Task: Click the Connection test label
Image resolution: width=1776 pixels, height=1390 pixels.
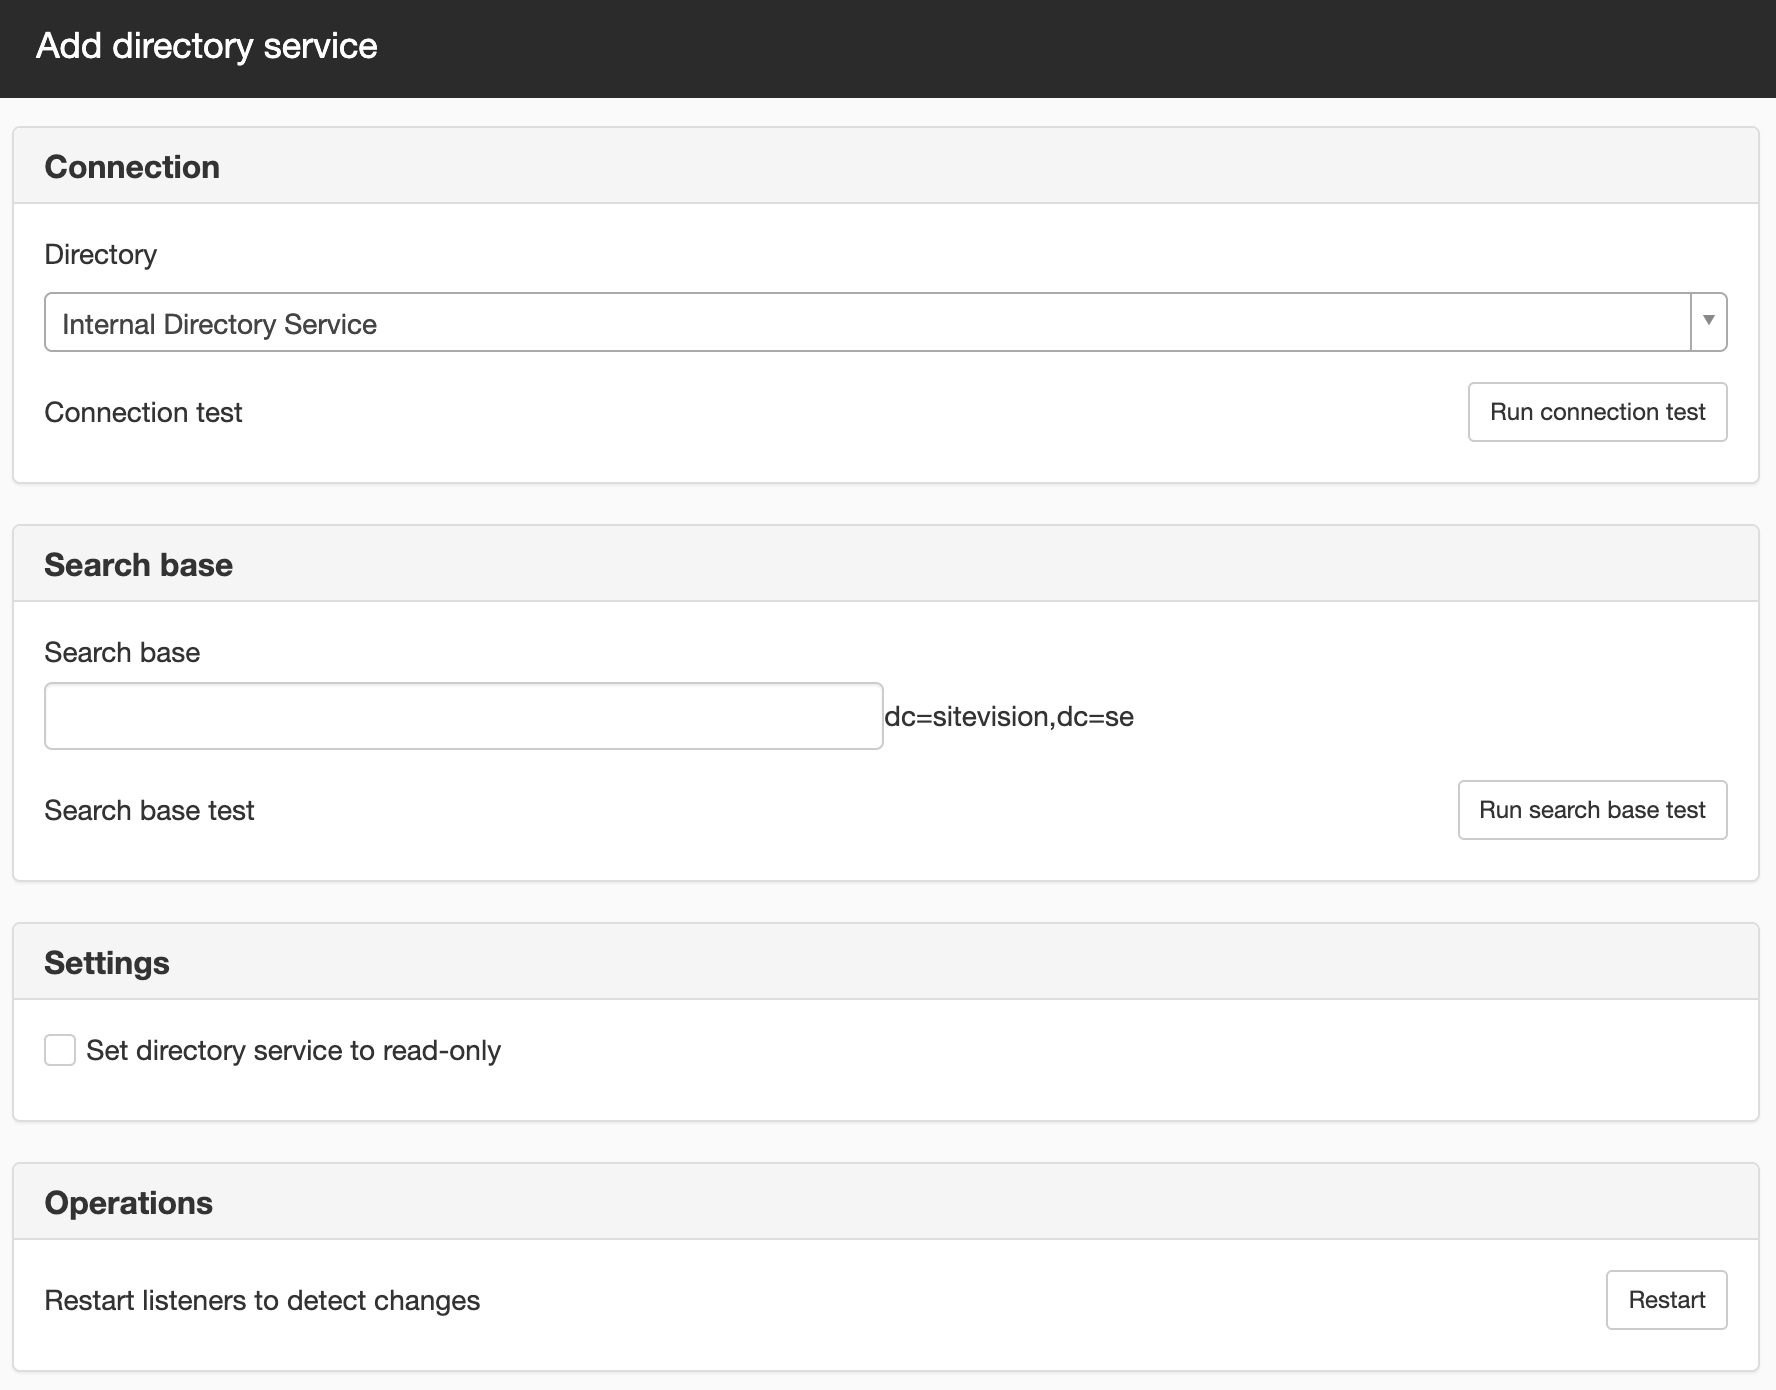Action: (x=144, y=412)
